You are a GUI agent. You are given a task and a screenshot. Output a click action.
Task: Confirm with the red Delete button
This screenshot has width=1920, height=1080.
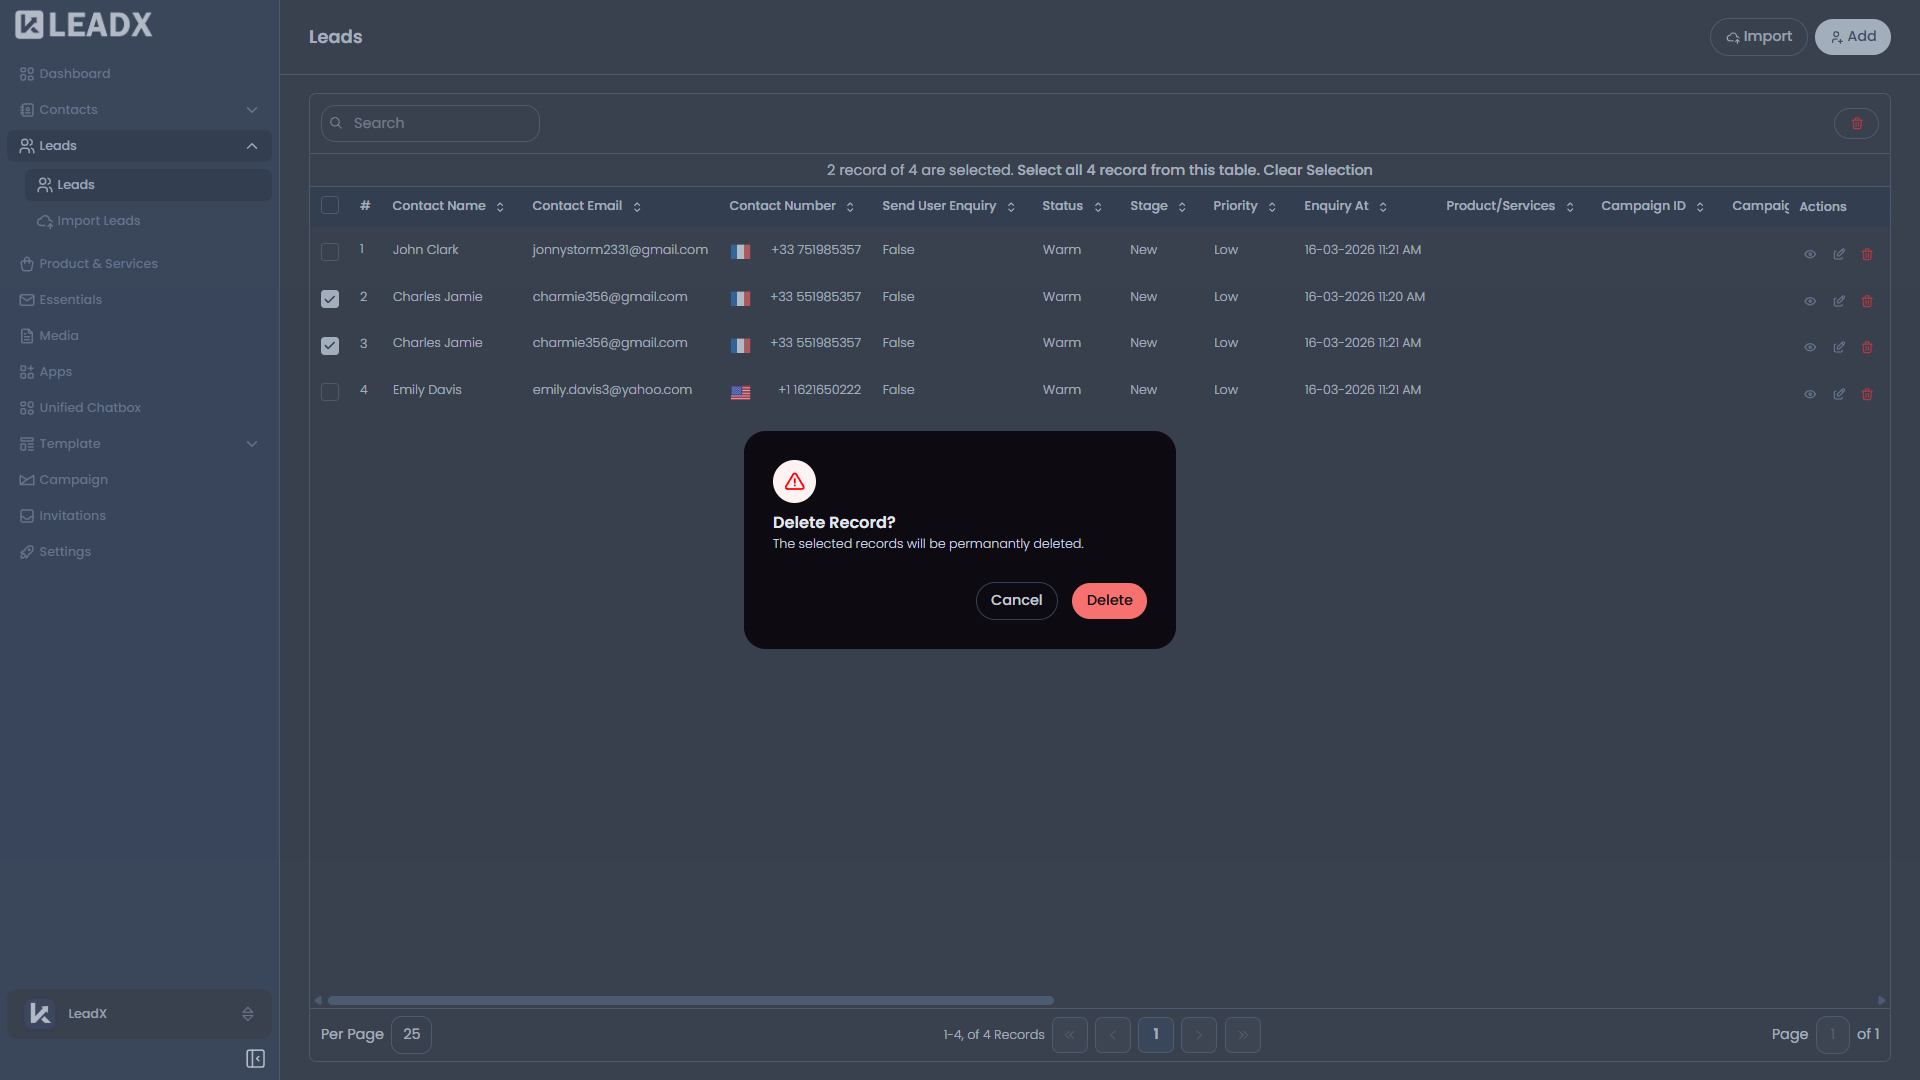[x=1109, y=601]
